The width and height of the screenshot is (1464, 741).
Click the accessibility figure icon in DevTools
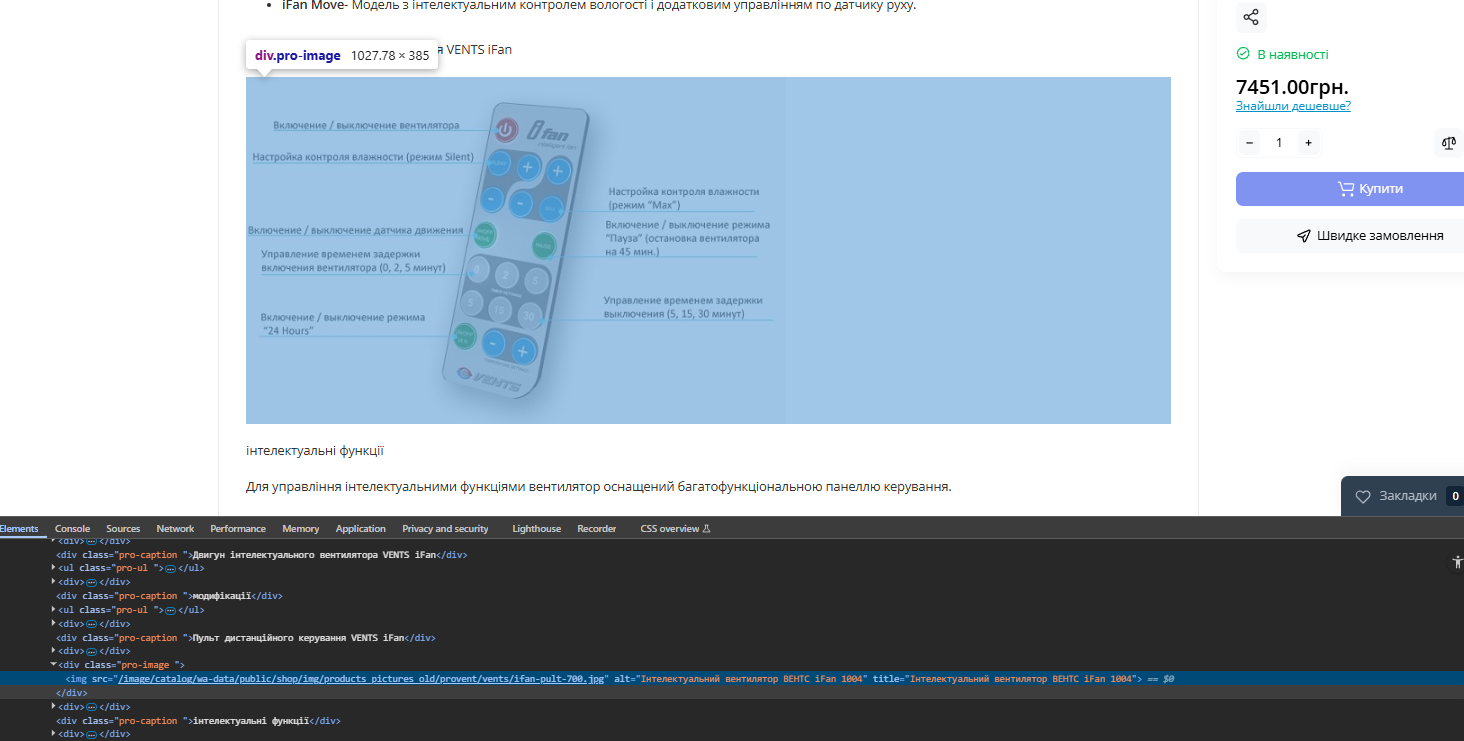pyautogui.click(x=1457, y=563)
